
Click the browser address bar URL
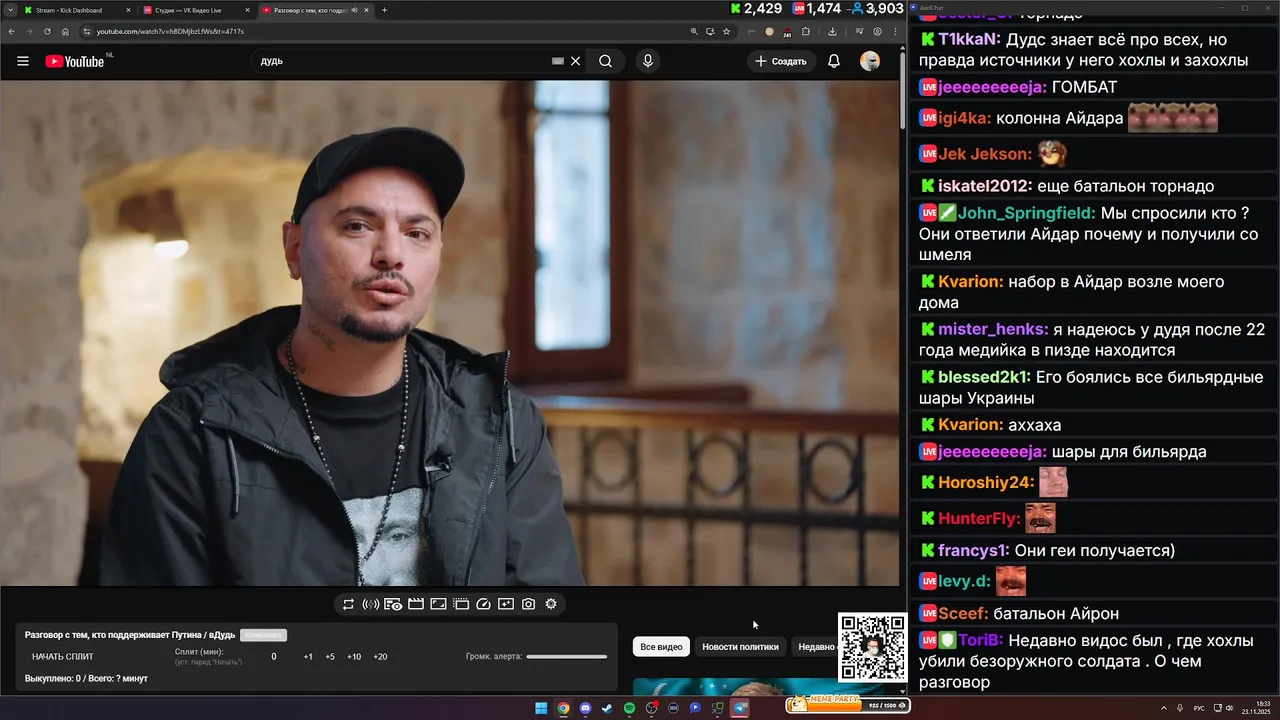(x=170, y=31)
